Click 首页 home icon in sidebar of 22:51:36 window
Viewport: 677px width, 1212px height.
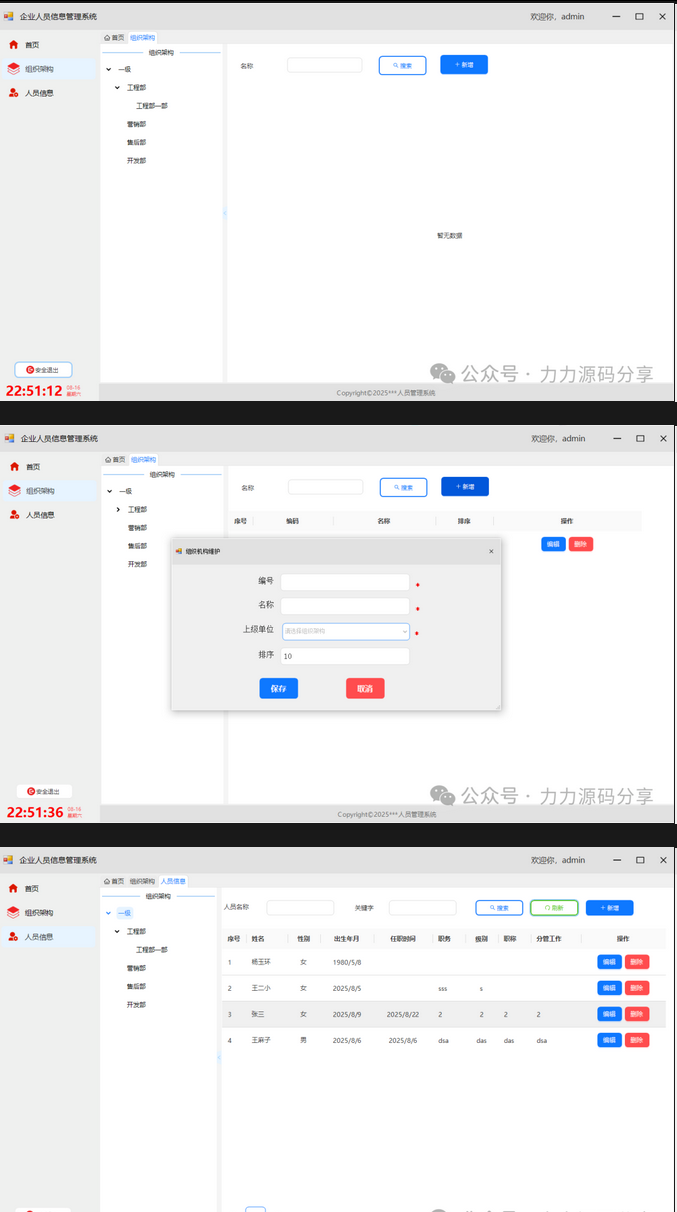coord(14,467)
